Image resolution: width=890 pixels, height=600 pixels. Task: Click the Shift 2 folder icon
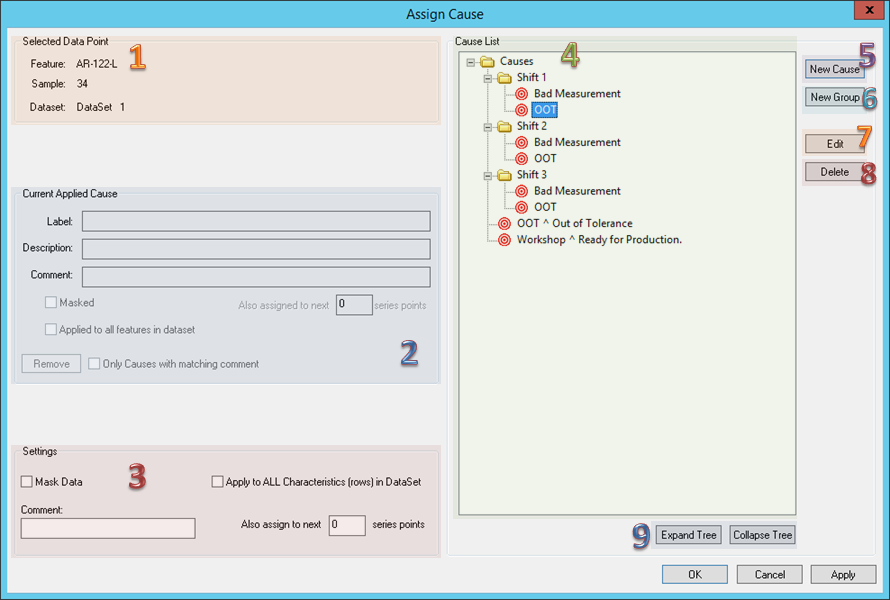tap(504, 127)
